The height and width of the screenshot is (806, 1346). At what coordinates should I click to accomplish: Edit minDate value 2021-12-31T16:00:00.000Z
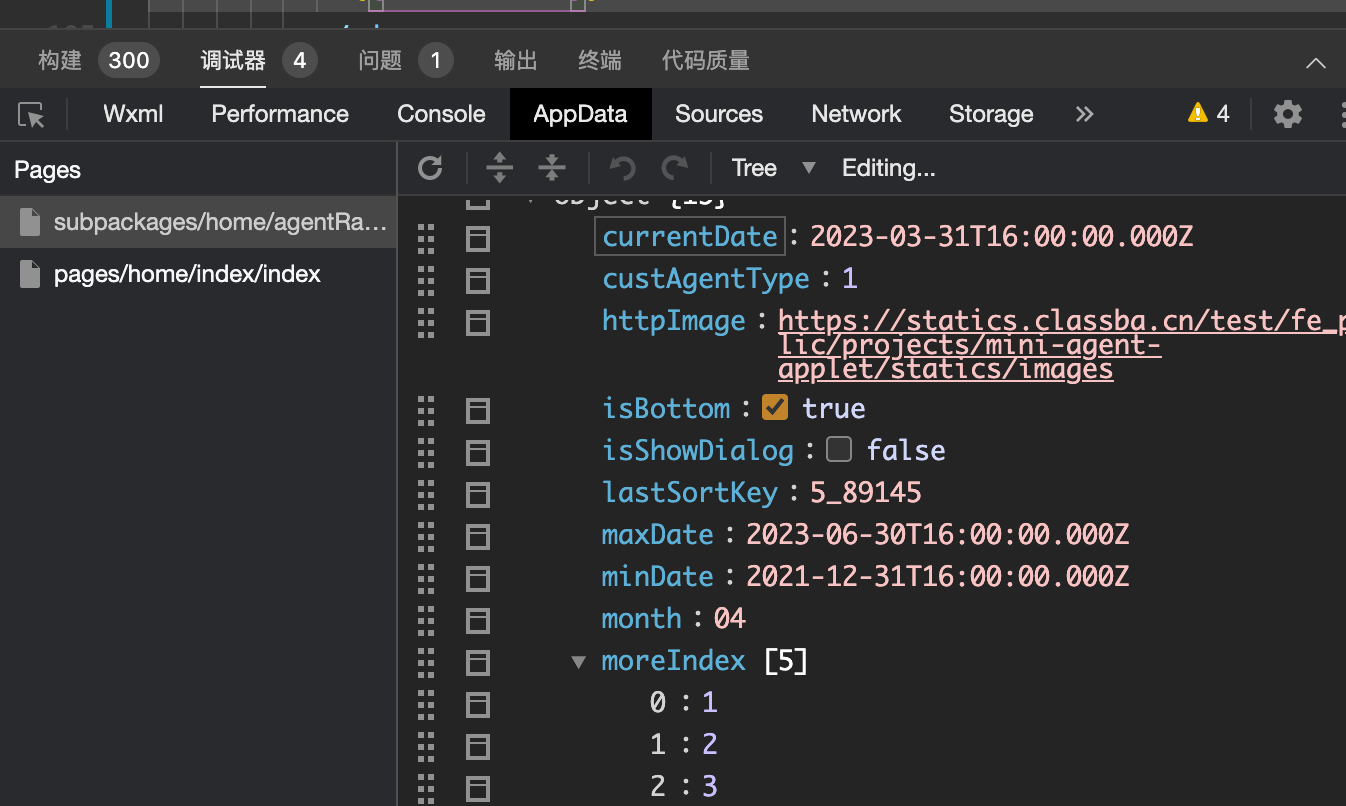pos(937,577)
